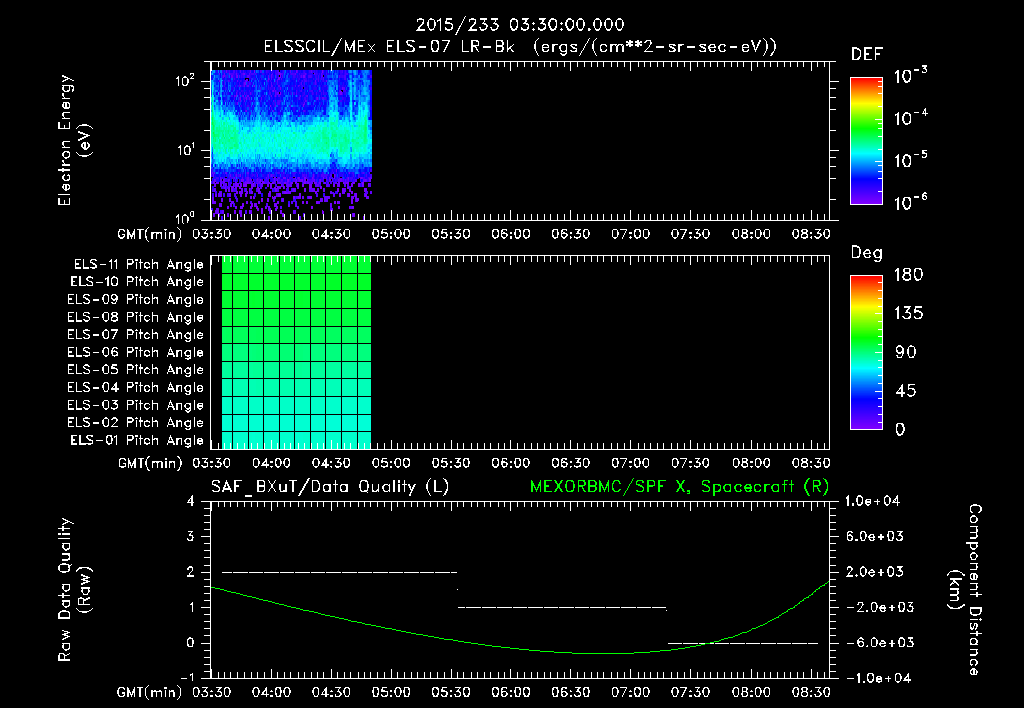Click the Electron Energy (eV) axis label
Image resolution: width=1024 pixels, height=708 pixels.
[74, 140]
